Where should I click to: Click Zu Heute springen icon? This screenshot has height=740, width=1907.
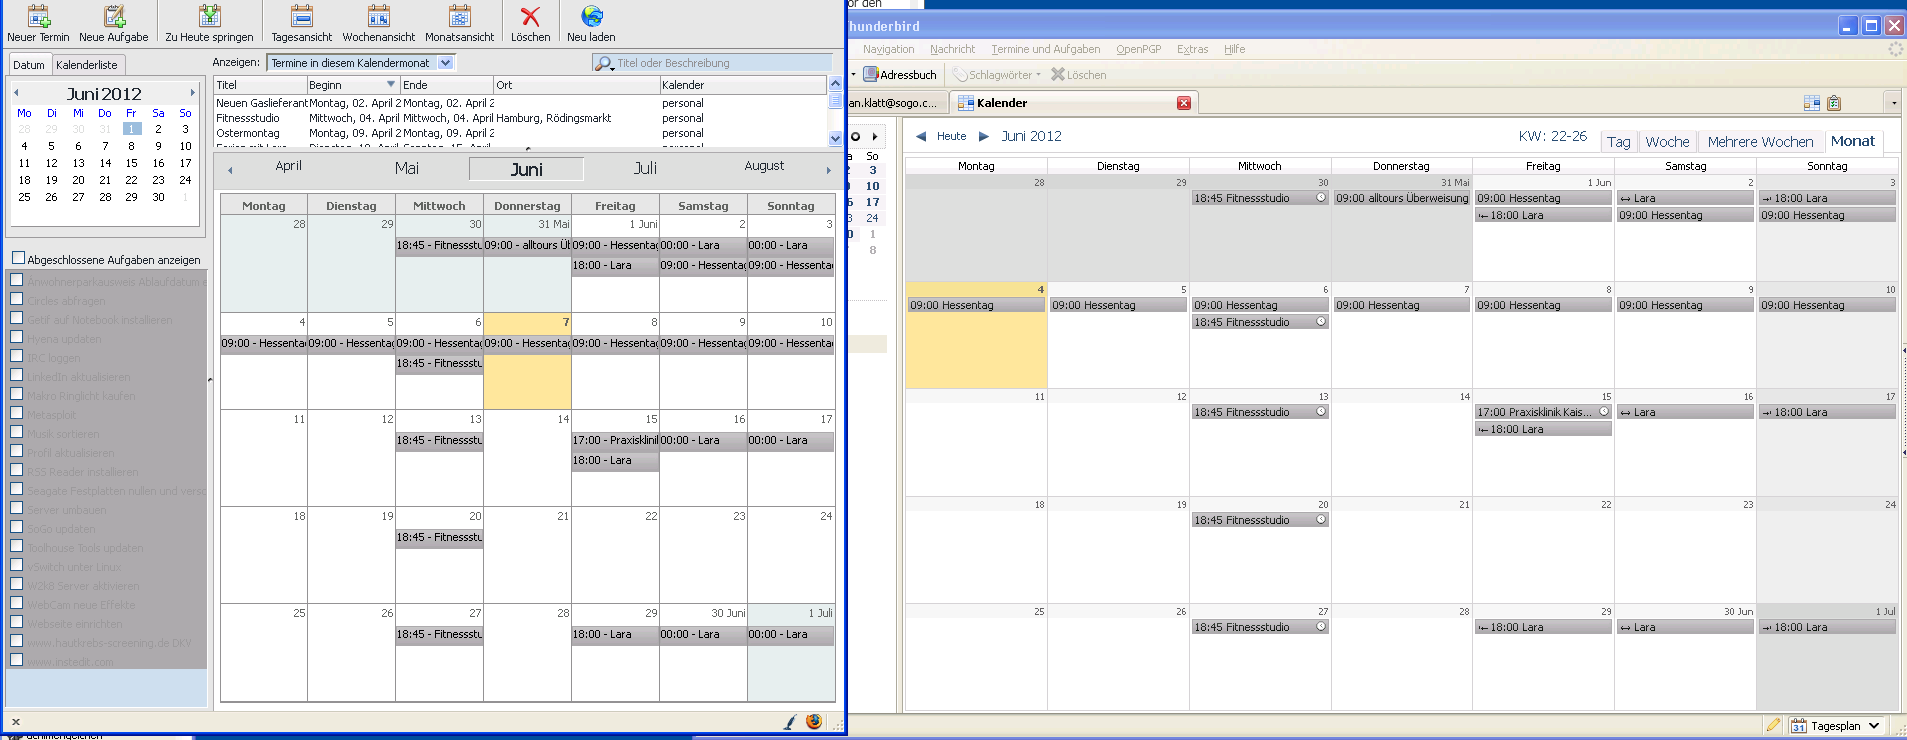click(x=209, y=17)
